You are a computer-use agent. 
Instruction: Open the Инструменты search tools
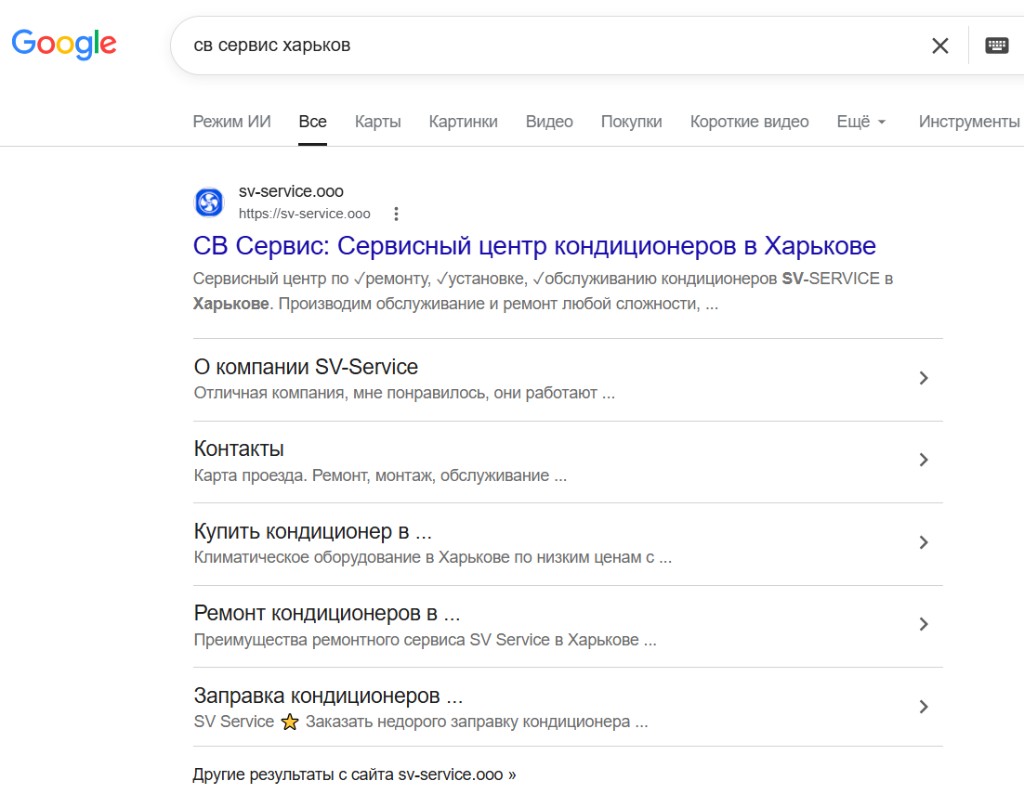pyautogui.click(x=969, y=121)
